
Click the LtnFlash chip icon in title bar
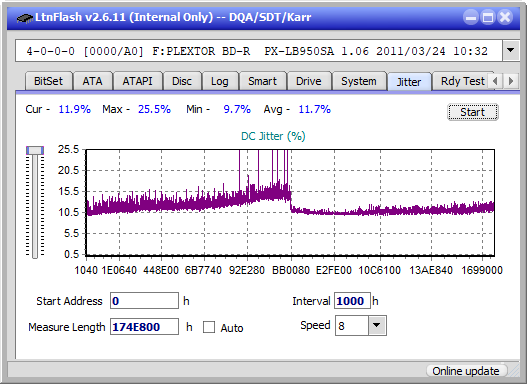click(x=25, y=17)
